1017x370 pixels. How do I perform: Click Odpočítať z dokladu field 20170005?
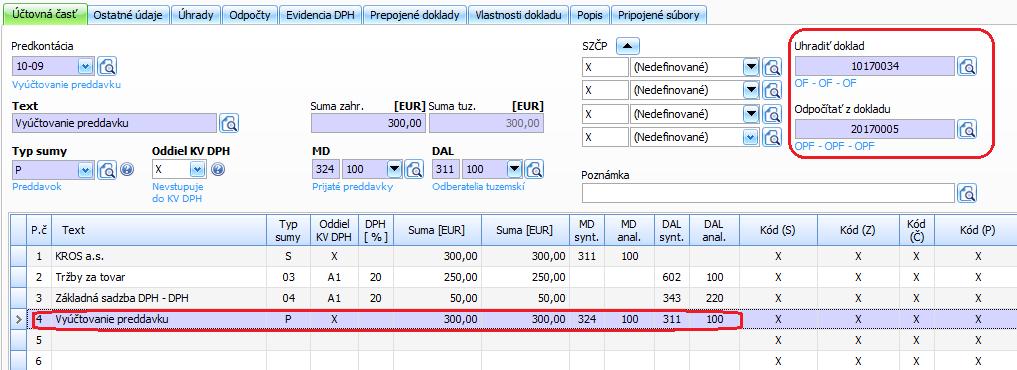(875, 130)
